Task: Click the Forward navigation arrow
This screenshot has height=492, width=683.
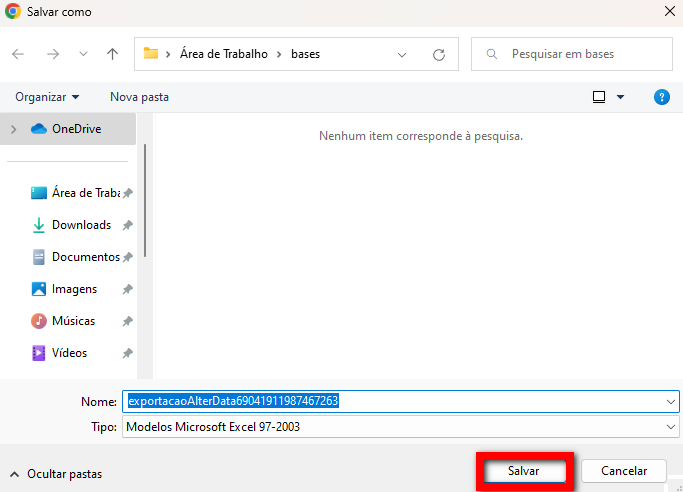Action: tap(53, 54)
